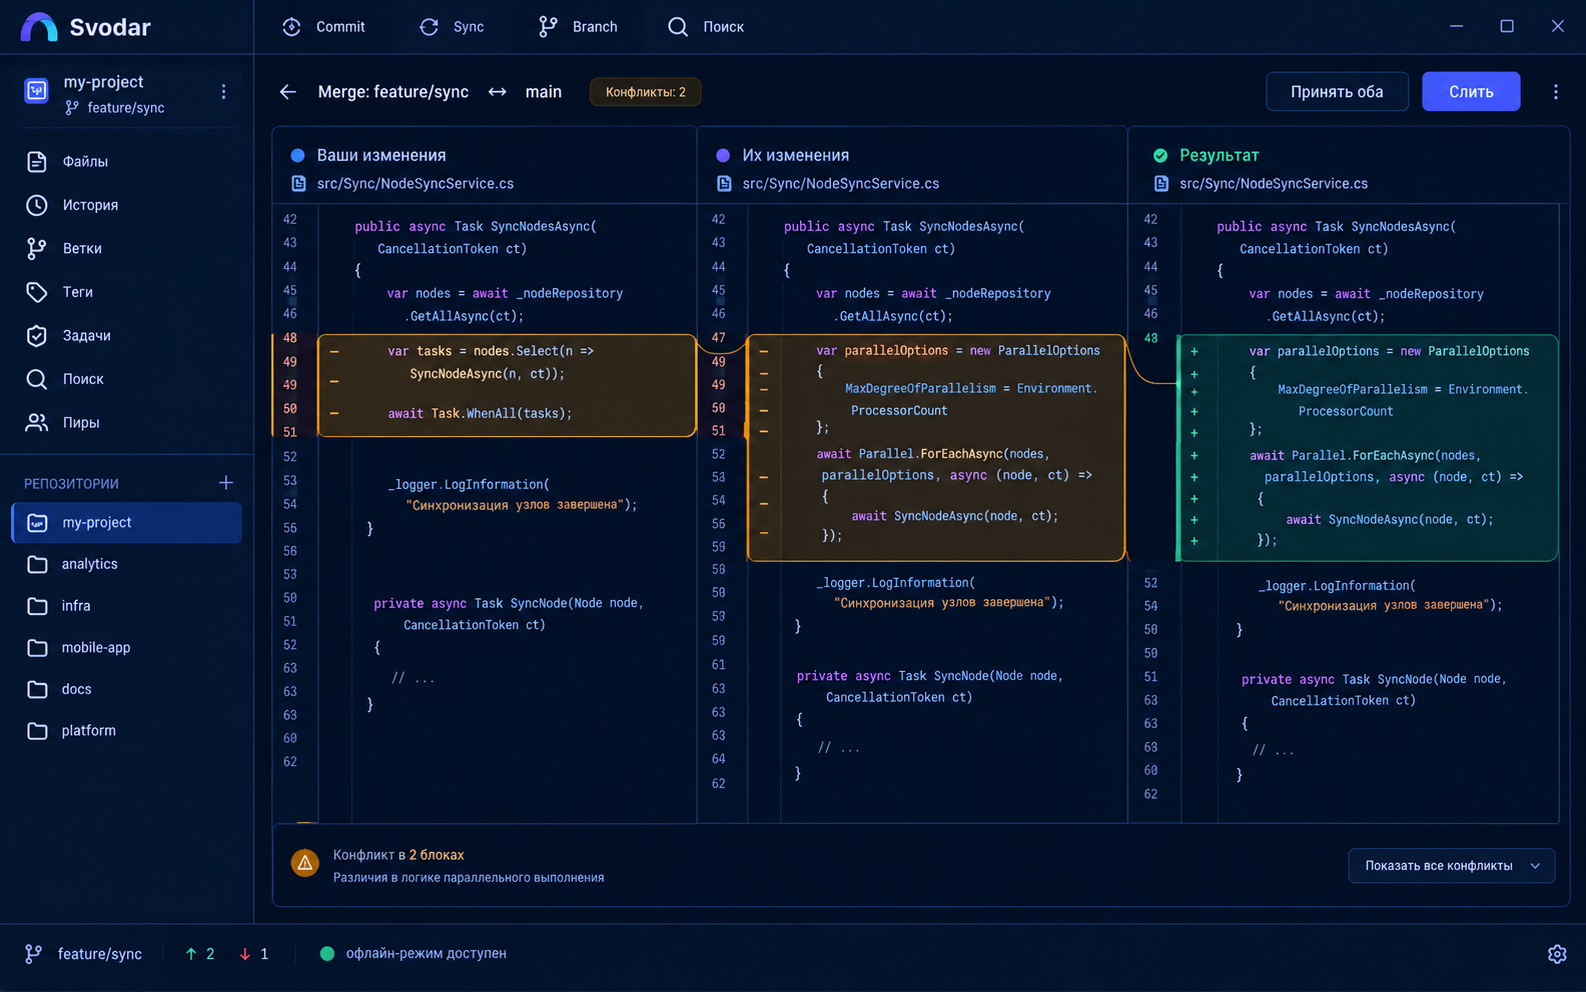Click the Результат green check icon
Screen dimensions: 1586x992
point(1160,155)
